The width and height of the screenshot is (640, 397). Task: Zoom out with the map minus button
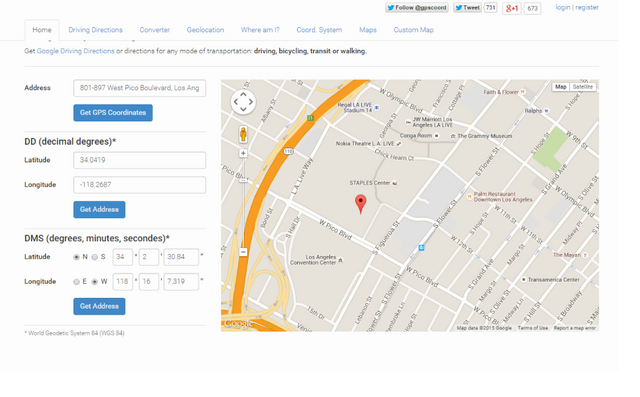coord(243,252)
